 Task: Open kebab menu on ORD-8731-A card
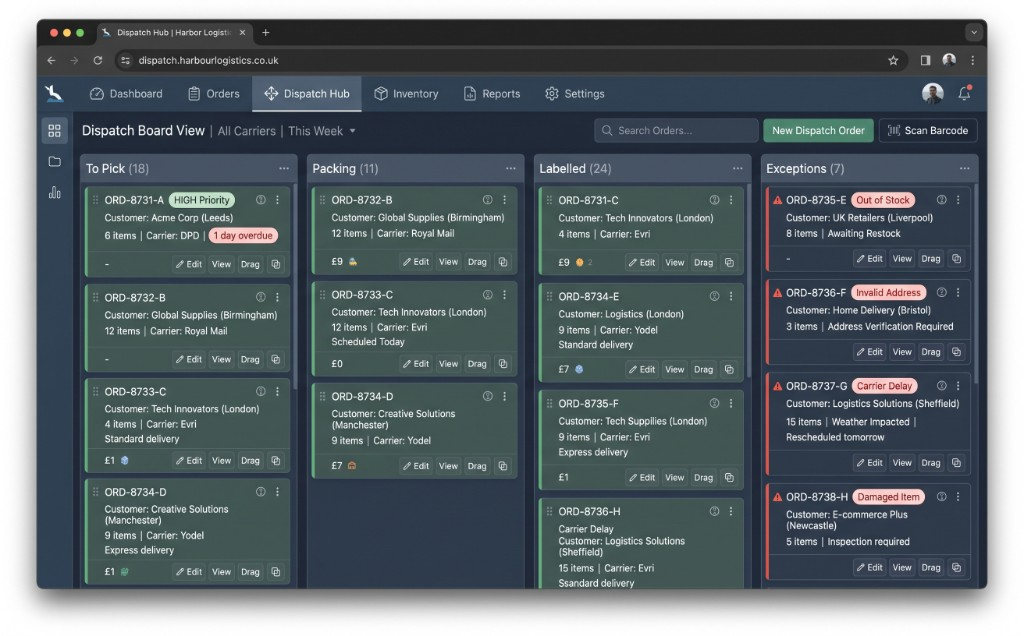point(278,200)
